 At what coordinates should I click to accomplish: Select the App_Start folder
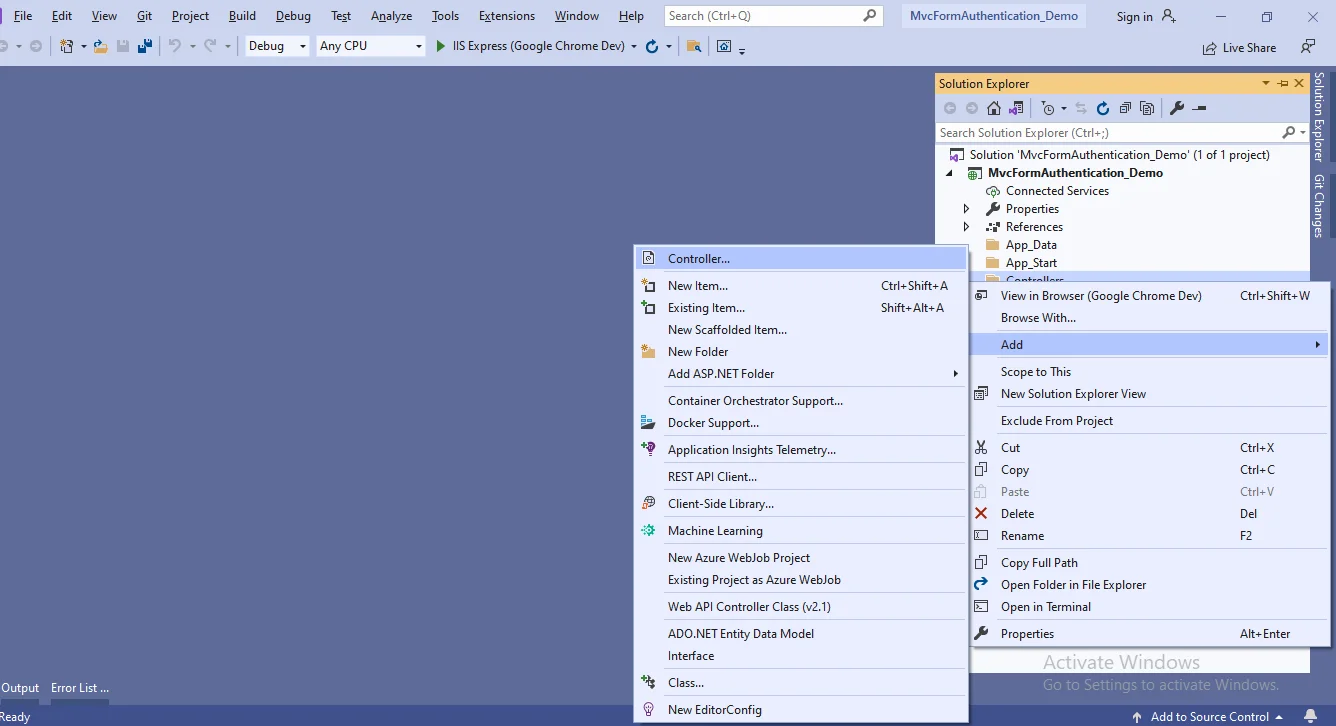coord(1031,263)
